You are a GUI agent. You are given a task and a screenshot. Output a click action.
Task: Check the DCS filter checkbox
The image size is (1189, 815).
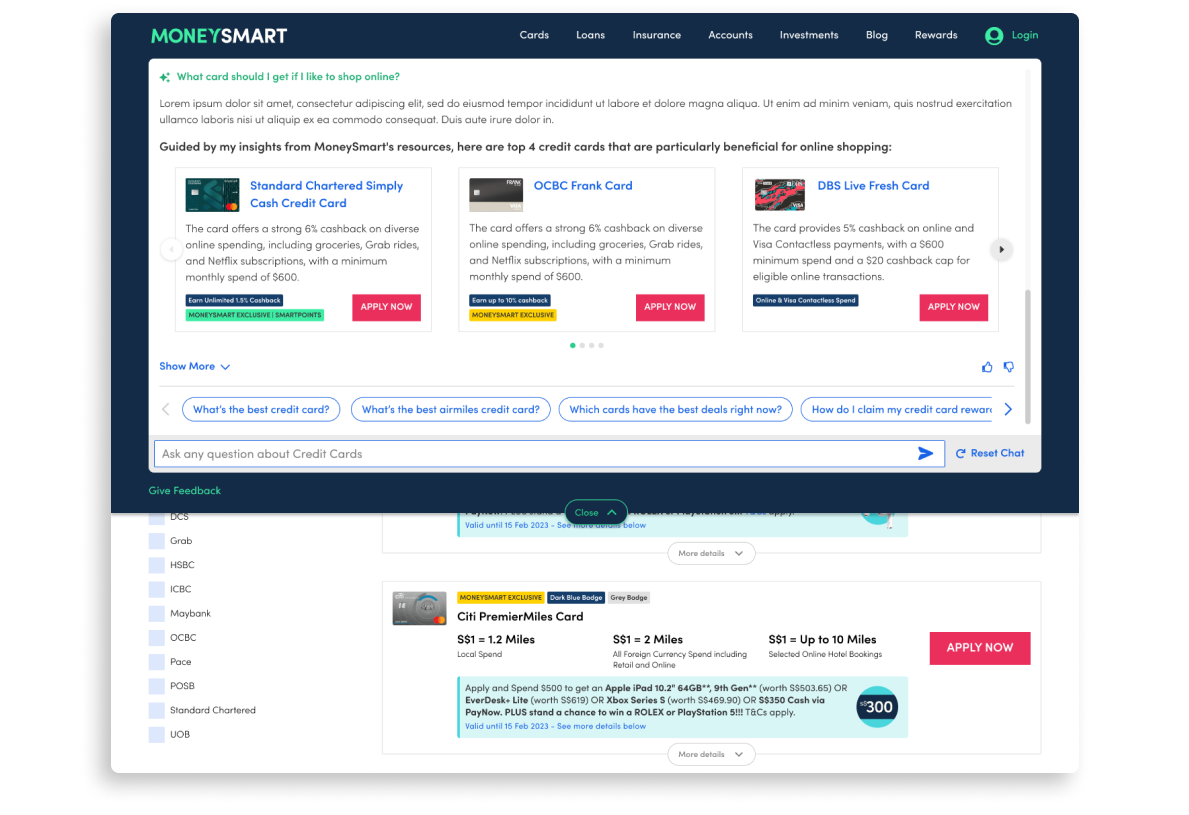point(157,517)
